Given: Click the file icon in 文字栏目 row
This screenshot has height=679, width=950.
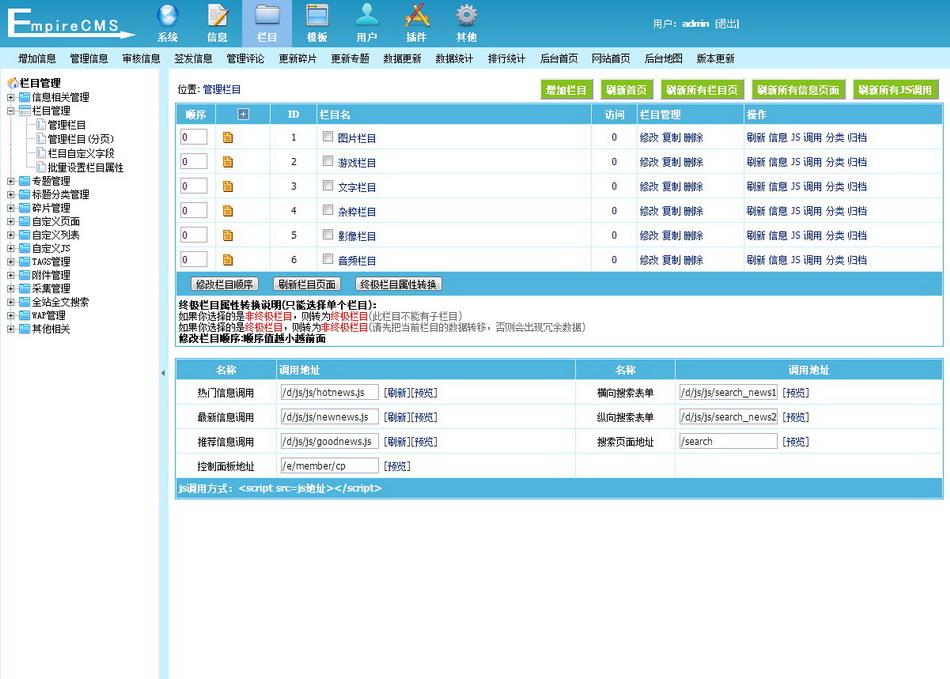Looking at the screenshot, I should (228, 187).
